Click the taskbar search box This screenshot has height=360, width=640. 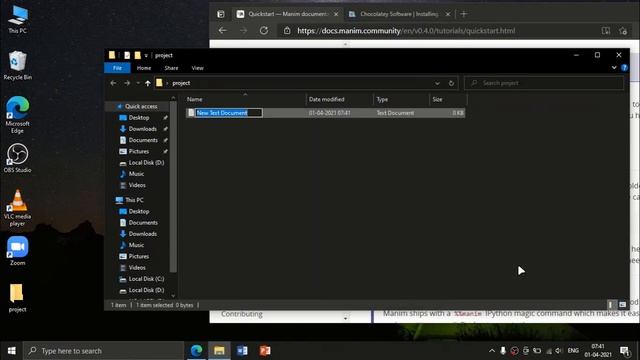[x=103, y=351]
